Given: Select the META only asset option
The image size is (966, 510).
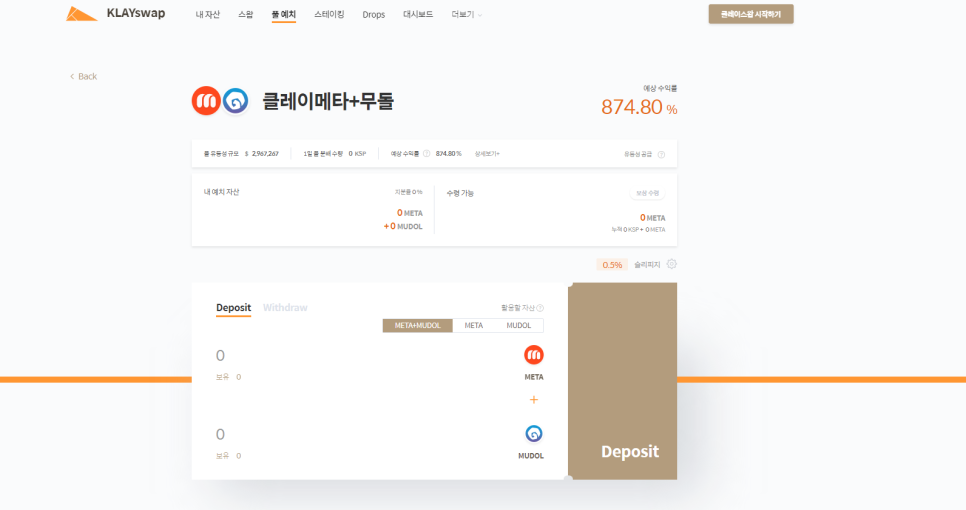Looking at the screenshot, I should point(474,325).
